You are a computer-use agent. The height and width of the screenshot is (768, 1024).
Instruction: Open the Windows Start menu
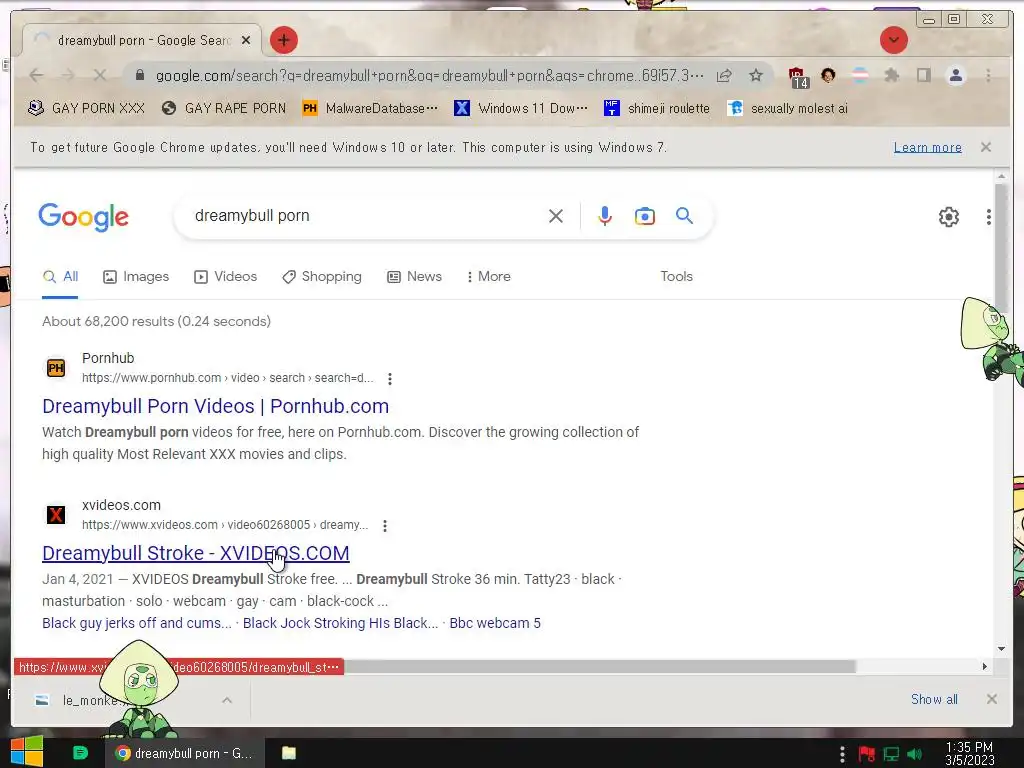tap(27, 752)
